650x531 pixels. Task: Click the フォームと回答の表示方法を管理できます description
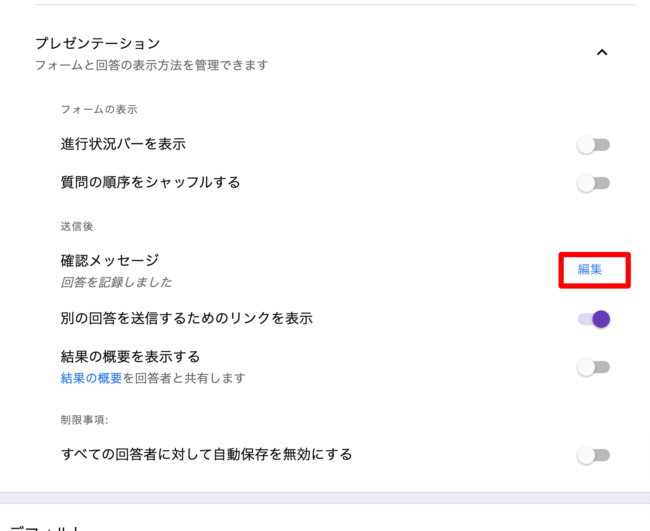pyautogui.click(x=151, y=65)
